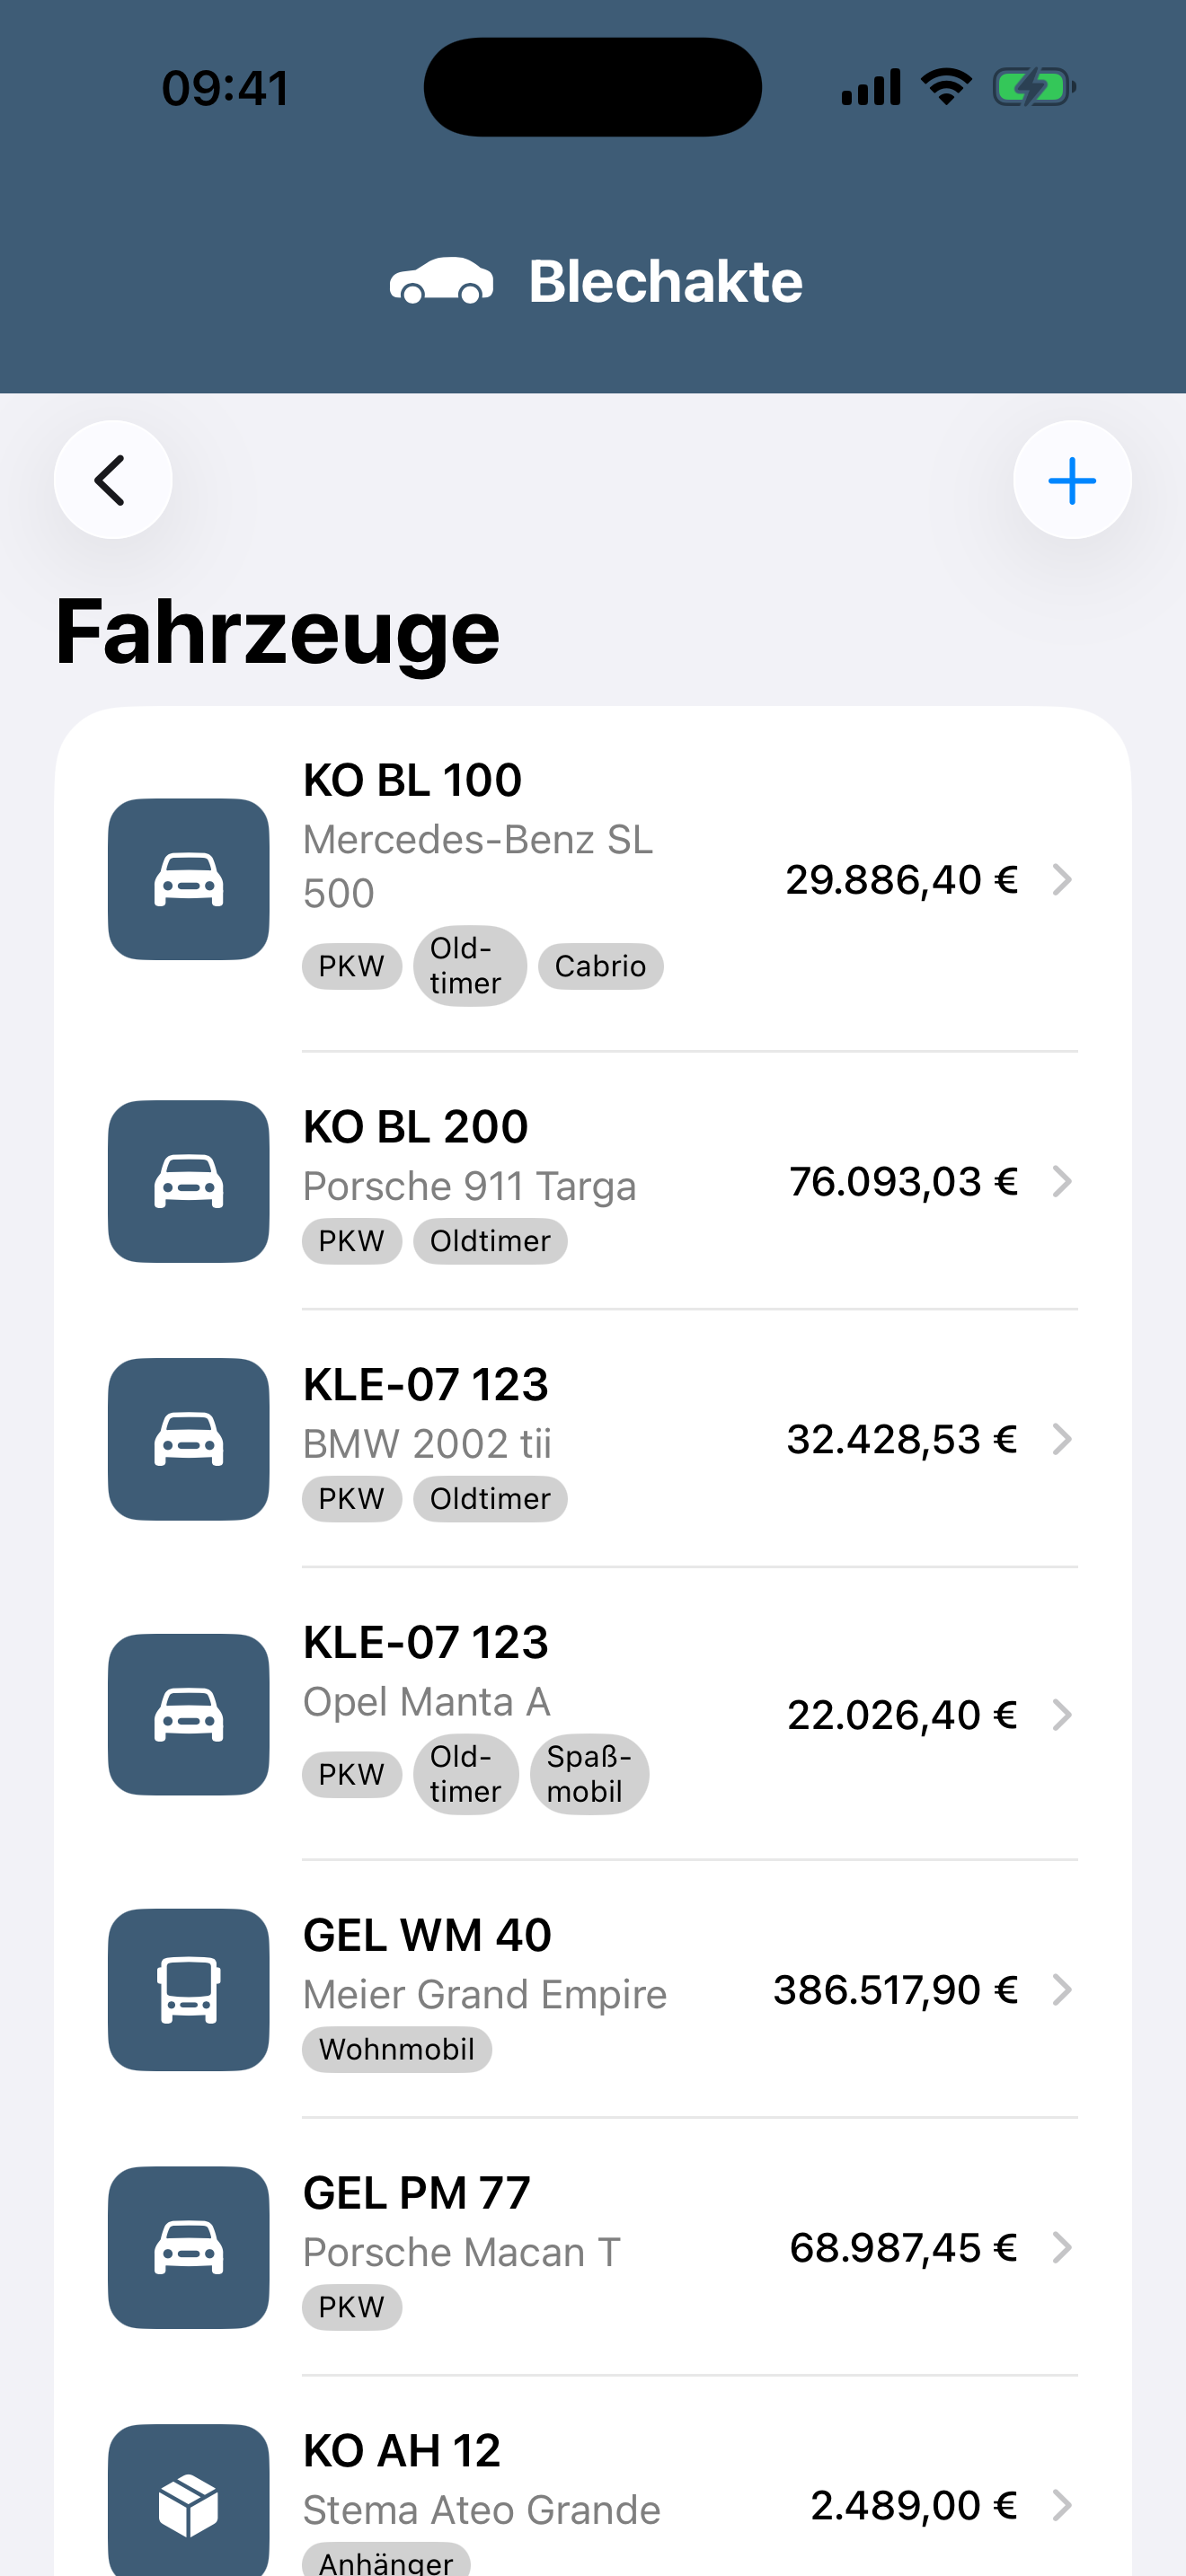Select the Wohnmobil tag
Screen dimensions: 1186x2576
[396, 2049]
